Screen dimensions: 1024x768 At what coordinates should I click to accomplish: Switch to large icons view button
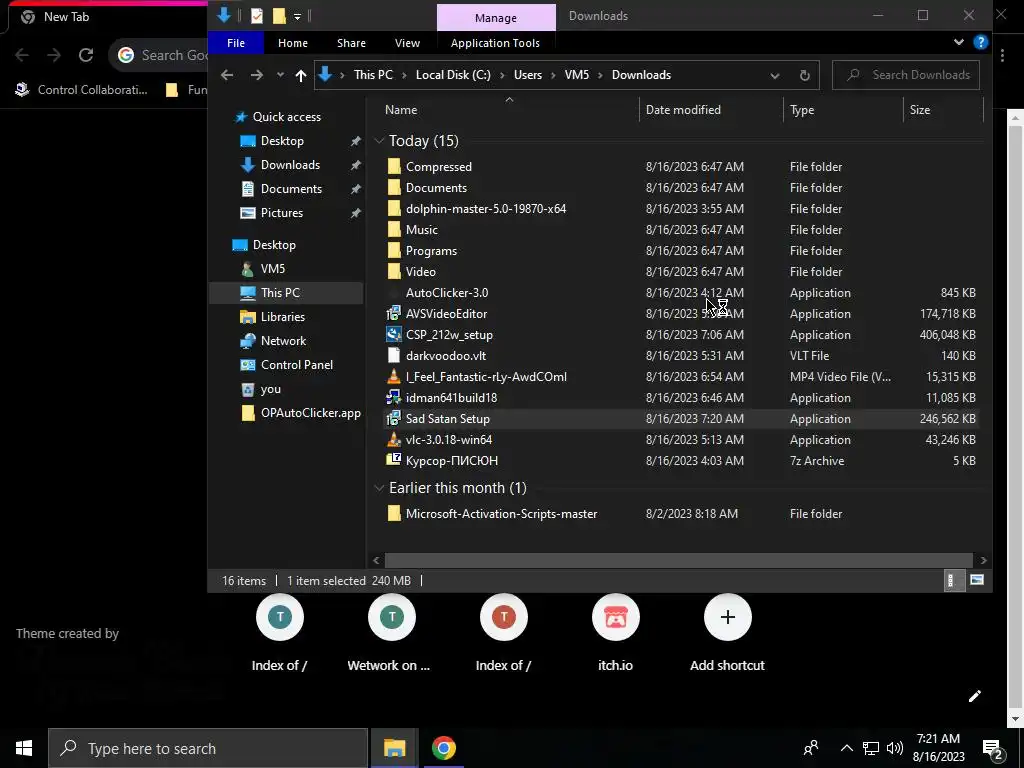pos(976,580)
